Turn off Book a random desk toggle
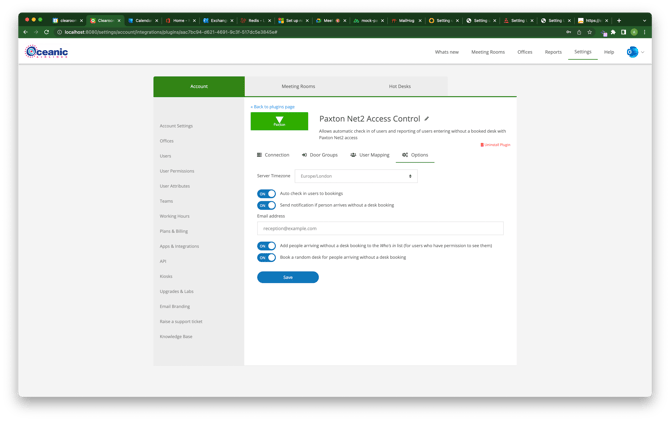 [x=266, y=257]
